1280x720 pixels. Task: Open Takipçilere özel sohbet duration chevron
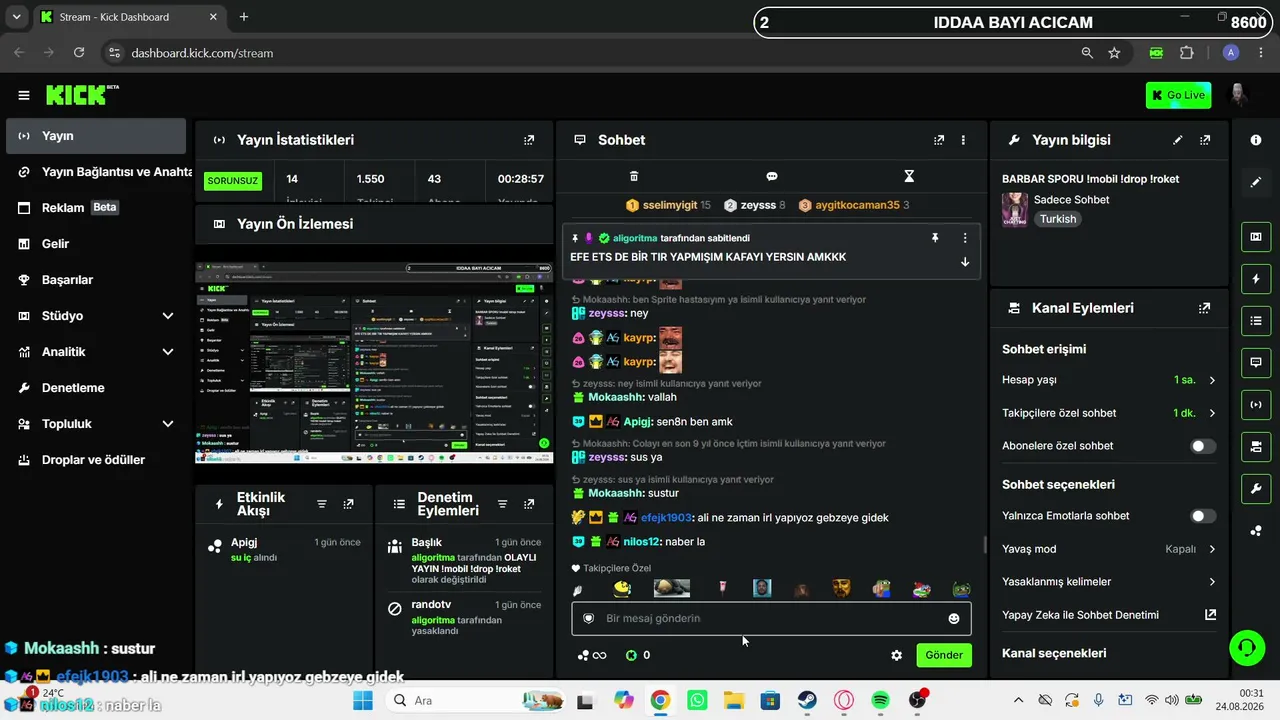[x=1212, y=413]
